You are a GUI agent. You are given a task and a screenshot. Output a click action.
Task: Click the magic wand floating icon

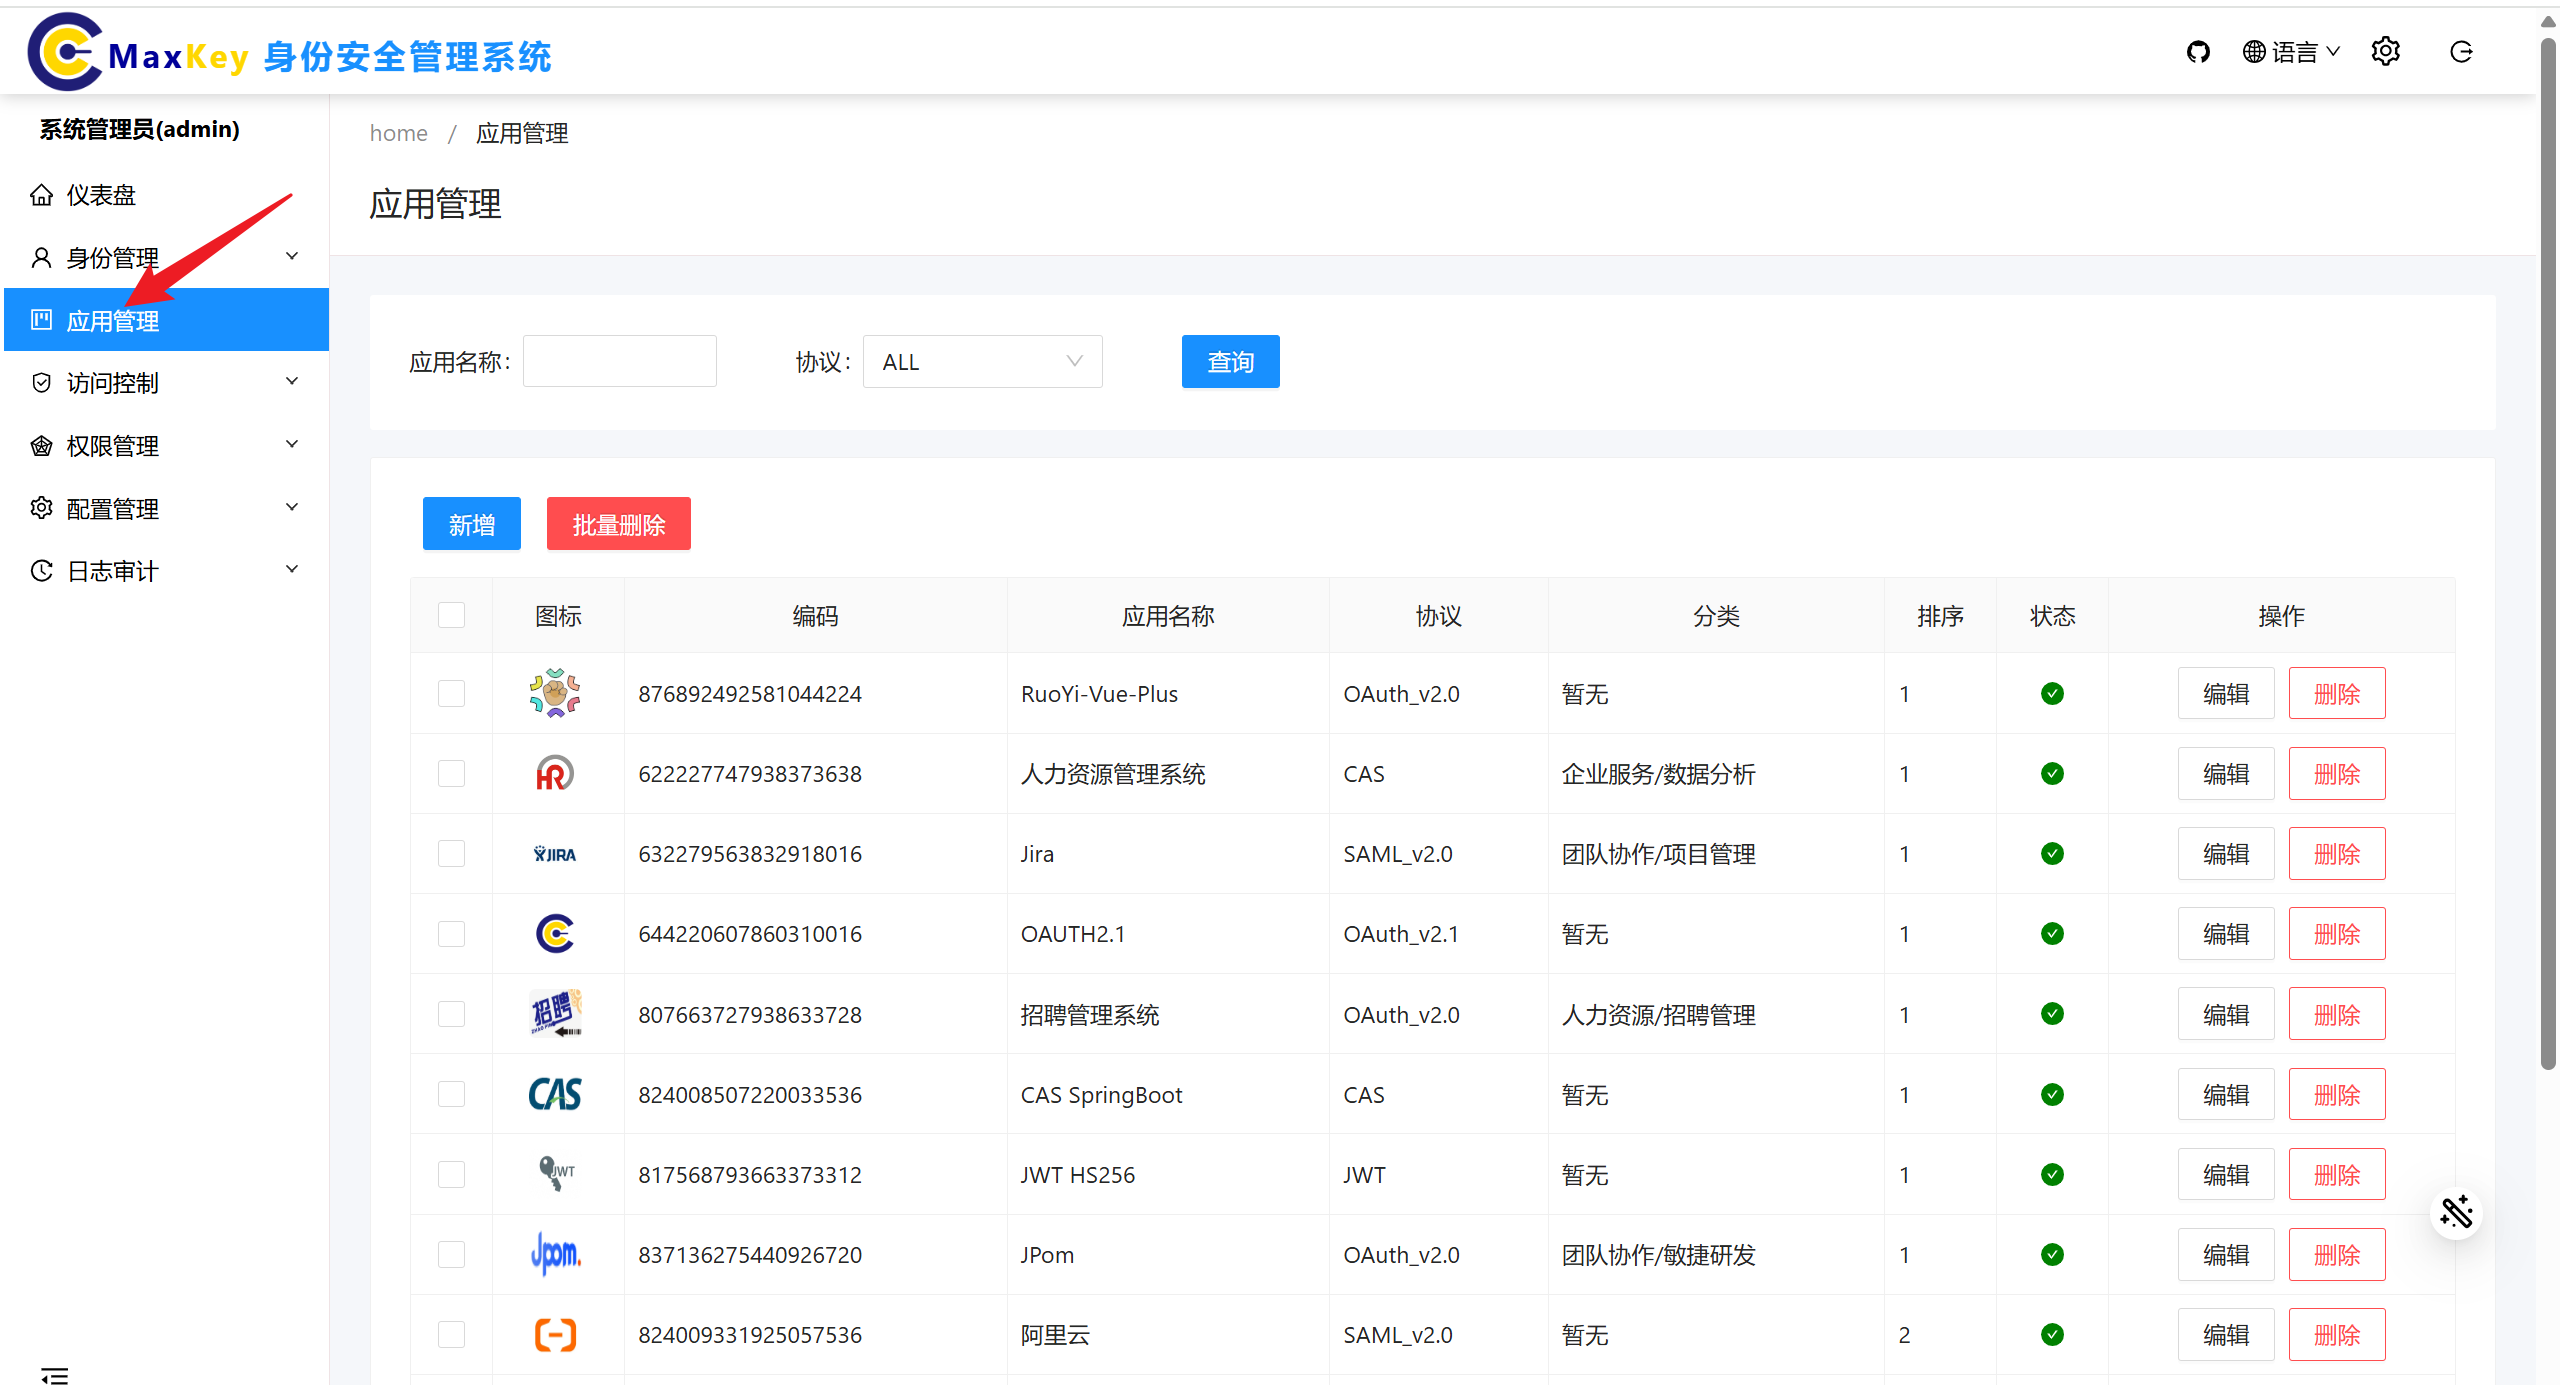pyautogui.click(x=2456, y=1212)
